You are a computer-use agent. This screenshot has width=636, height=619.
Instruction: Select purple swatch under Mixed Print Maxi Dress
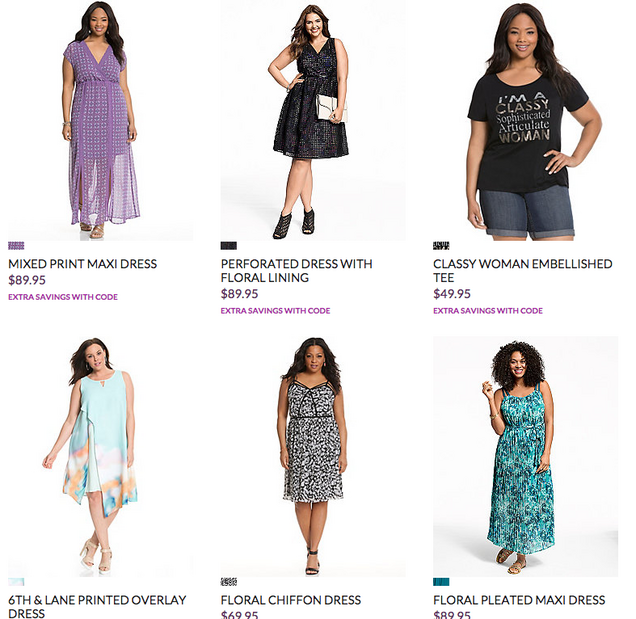point(16,245)
